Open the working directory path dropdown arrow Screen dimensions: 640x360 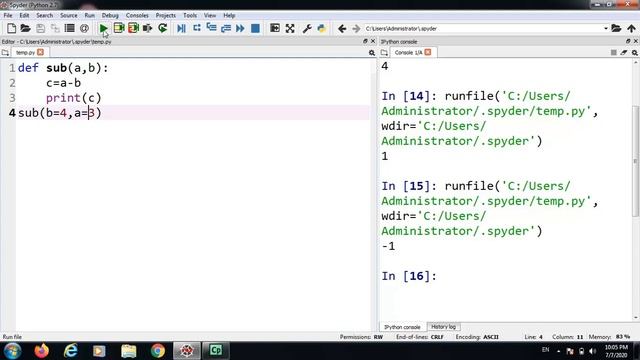pyautogui.click(x=606, y=29)
